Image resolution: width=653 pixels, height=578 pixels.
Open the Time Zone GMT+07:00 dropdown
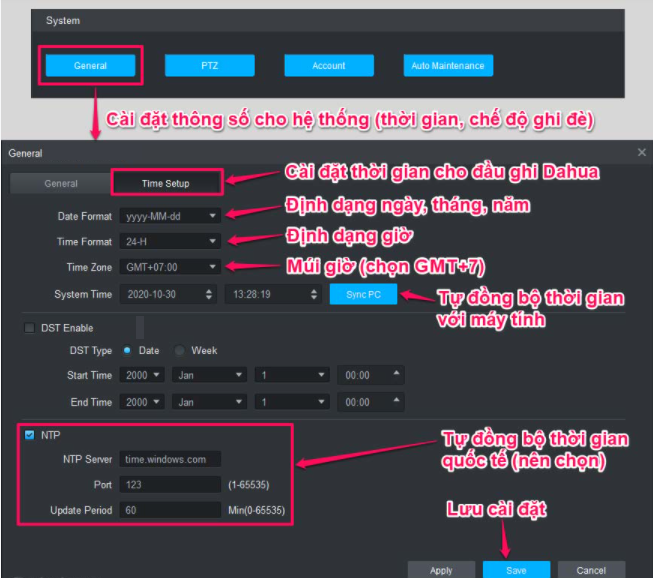tap(170, 267)
